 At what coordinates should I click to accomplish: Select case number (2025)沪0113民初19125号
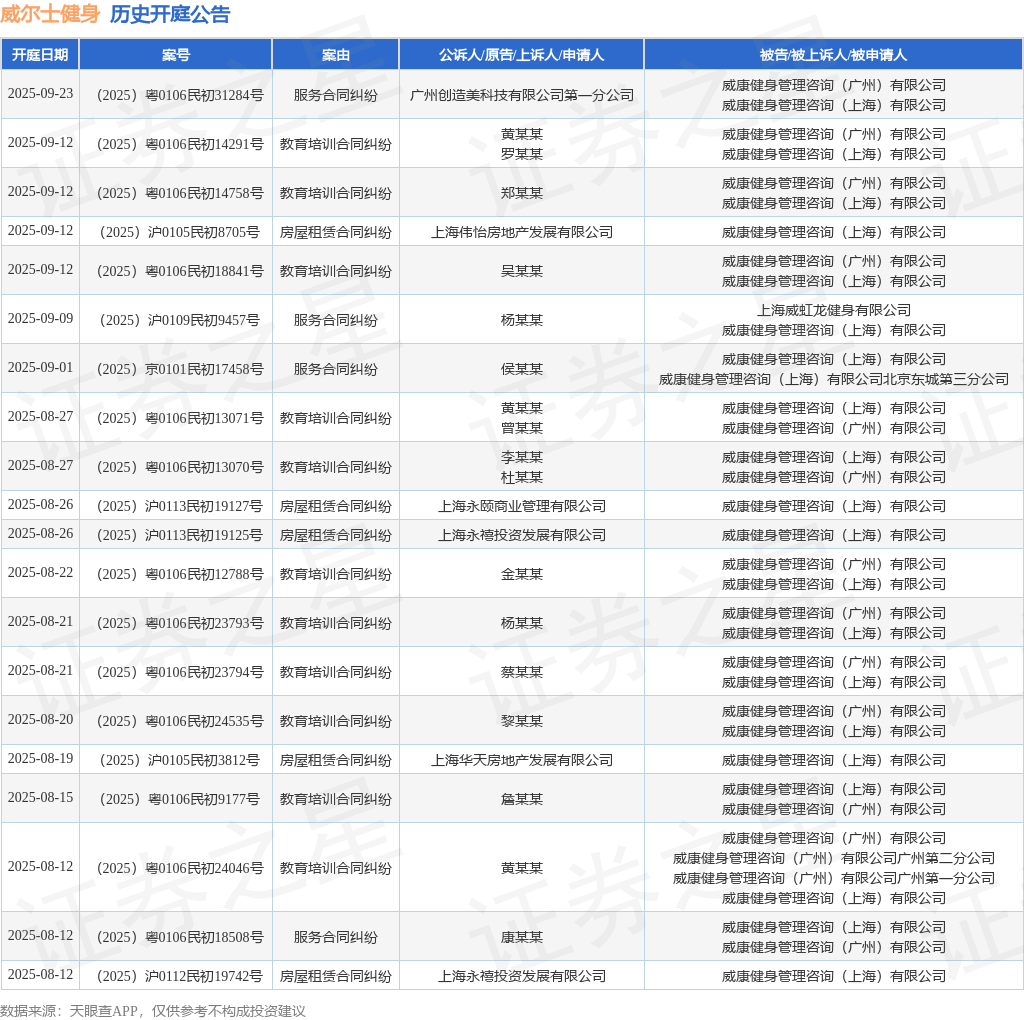coord(180,535)
